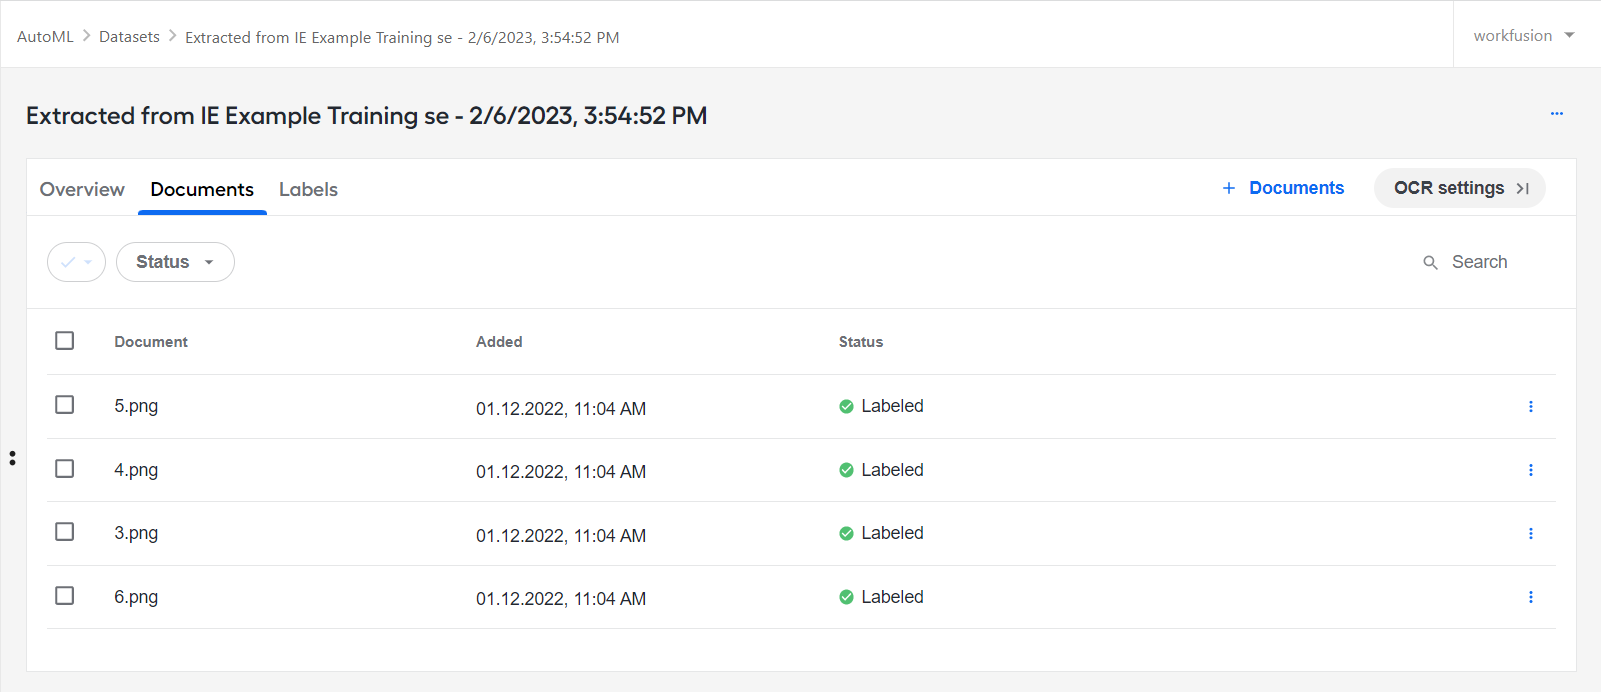The height and width of the screenshot is (692, 1601).
Task: Select all documents with header checkbox
Action: tap(65, 341)
